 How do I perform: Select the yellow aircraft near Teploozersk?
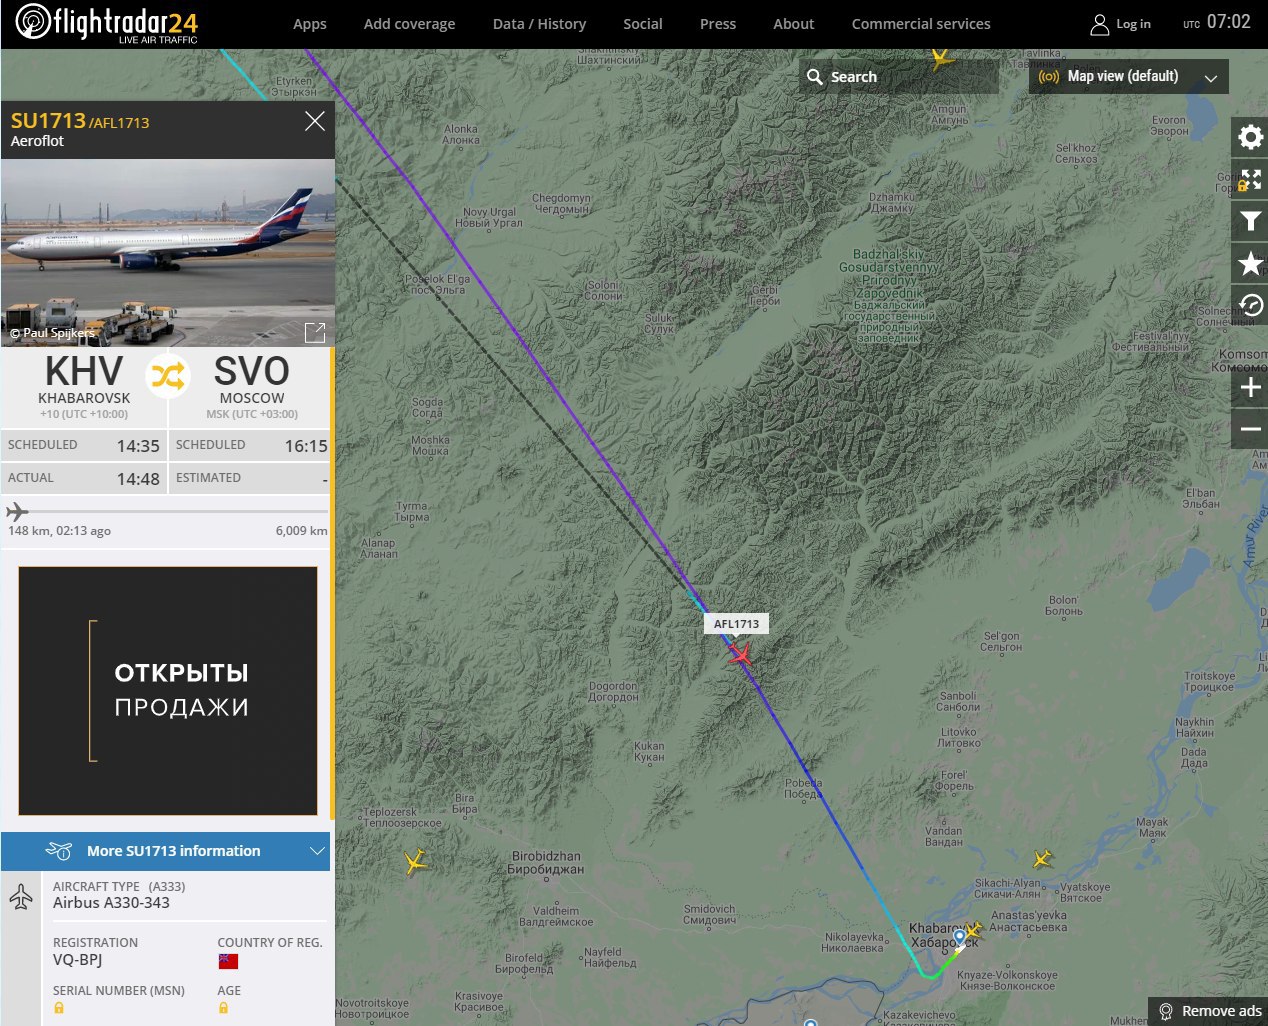click(x=416, y=861)
